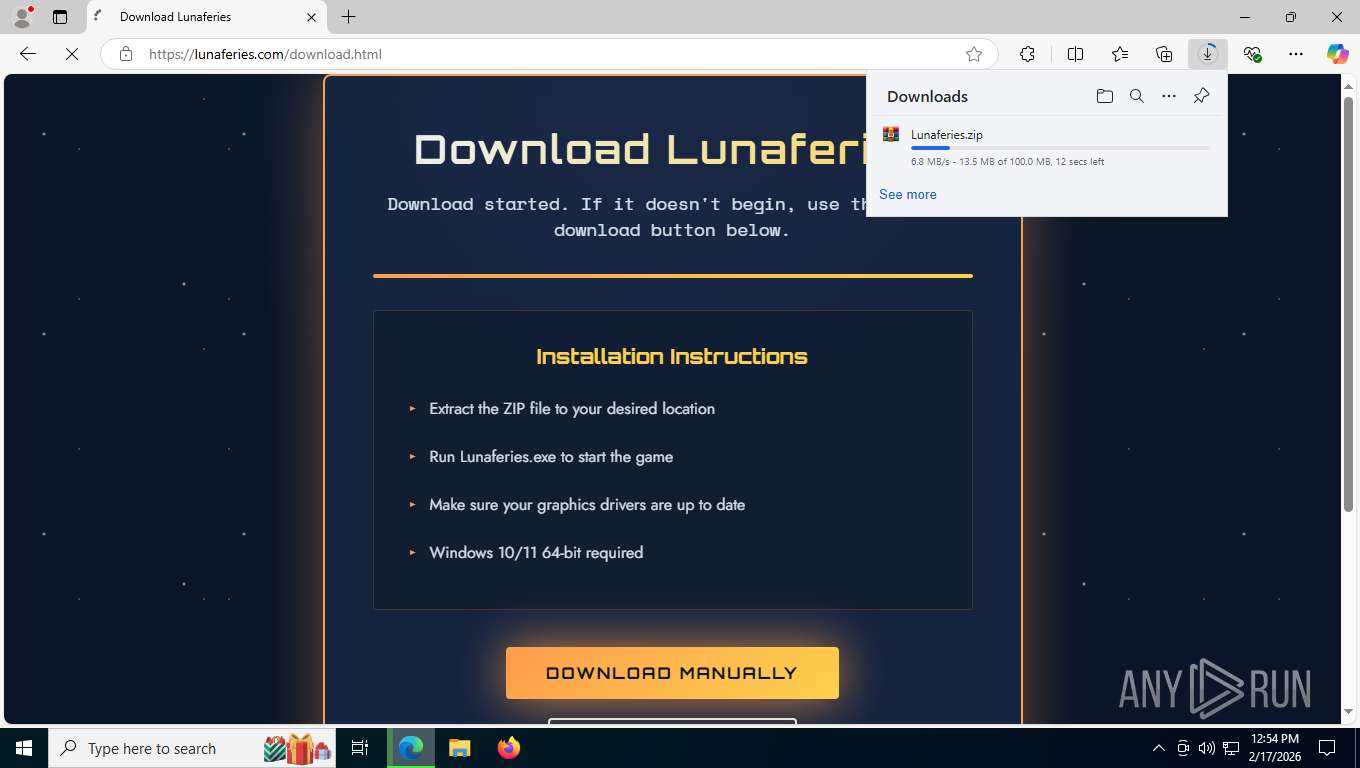Screen dimensions: 1360x768
Task: Click the scrollbar down arrow
Action: coord(1349,712)
